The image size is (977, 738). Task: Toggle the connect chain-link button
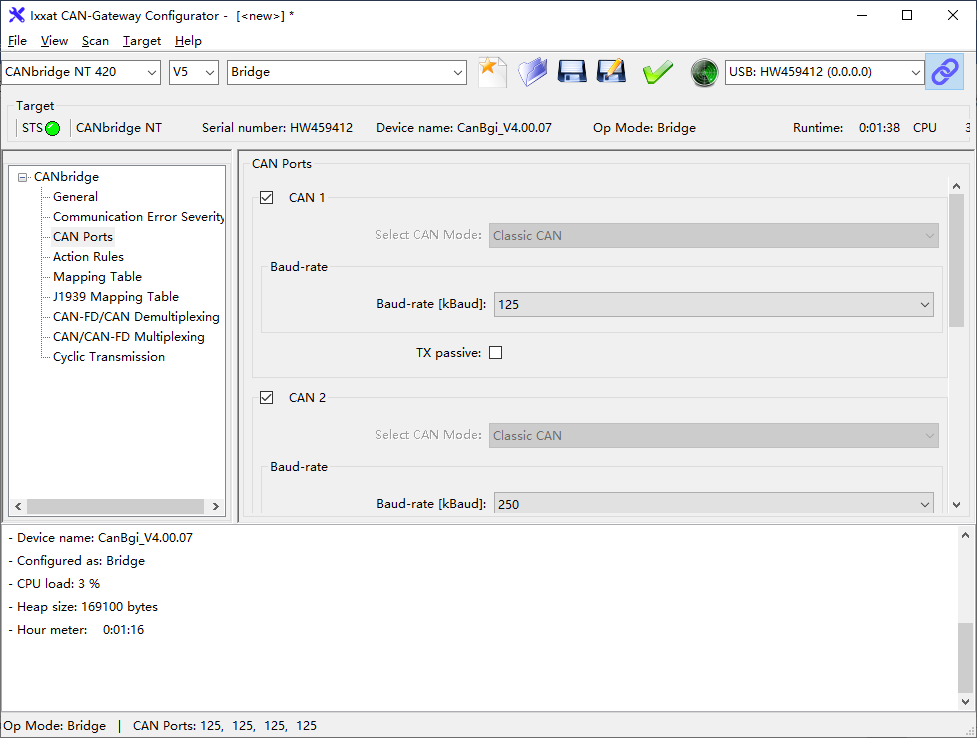(x=945, y=72)
